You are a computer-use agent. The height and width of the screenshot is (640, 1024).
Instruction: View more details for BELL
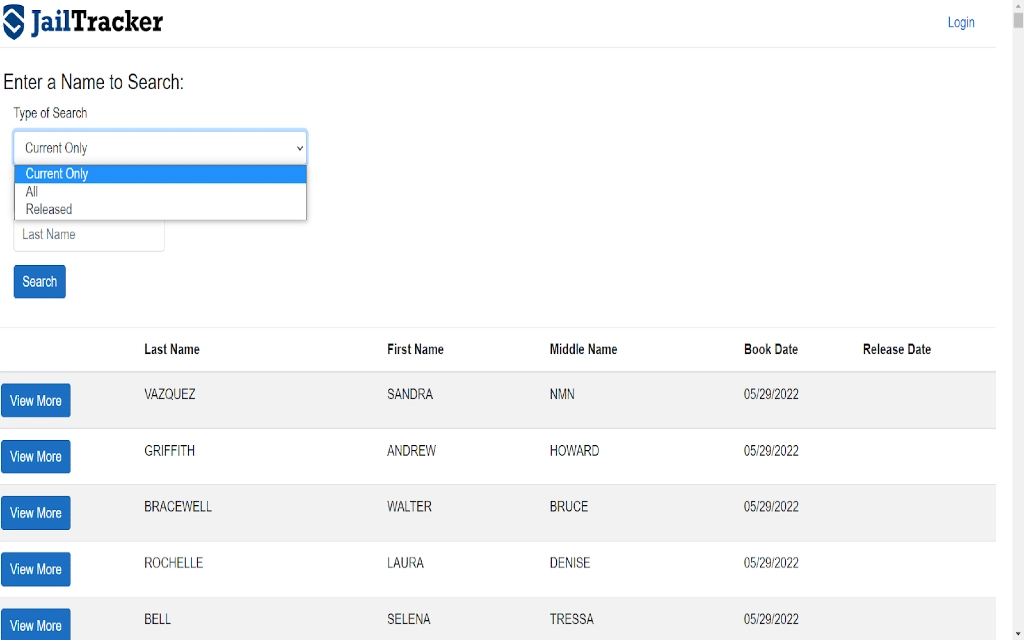click(x=36, y=624)
